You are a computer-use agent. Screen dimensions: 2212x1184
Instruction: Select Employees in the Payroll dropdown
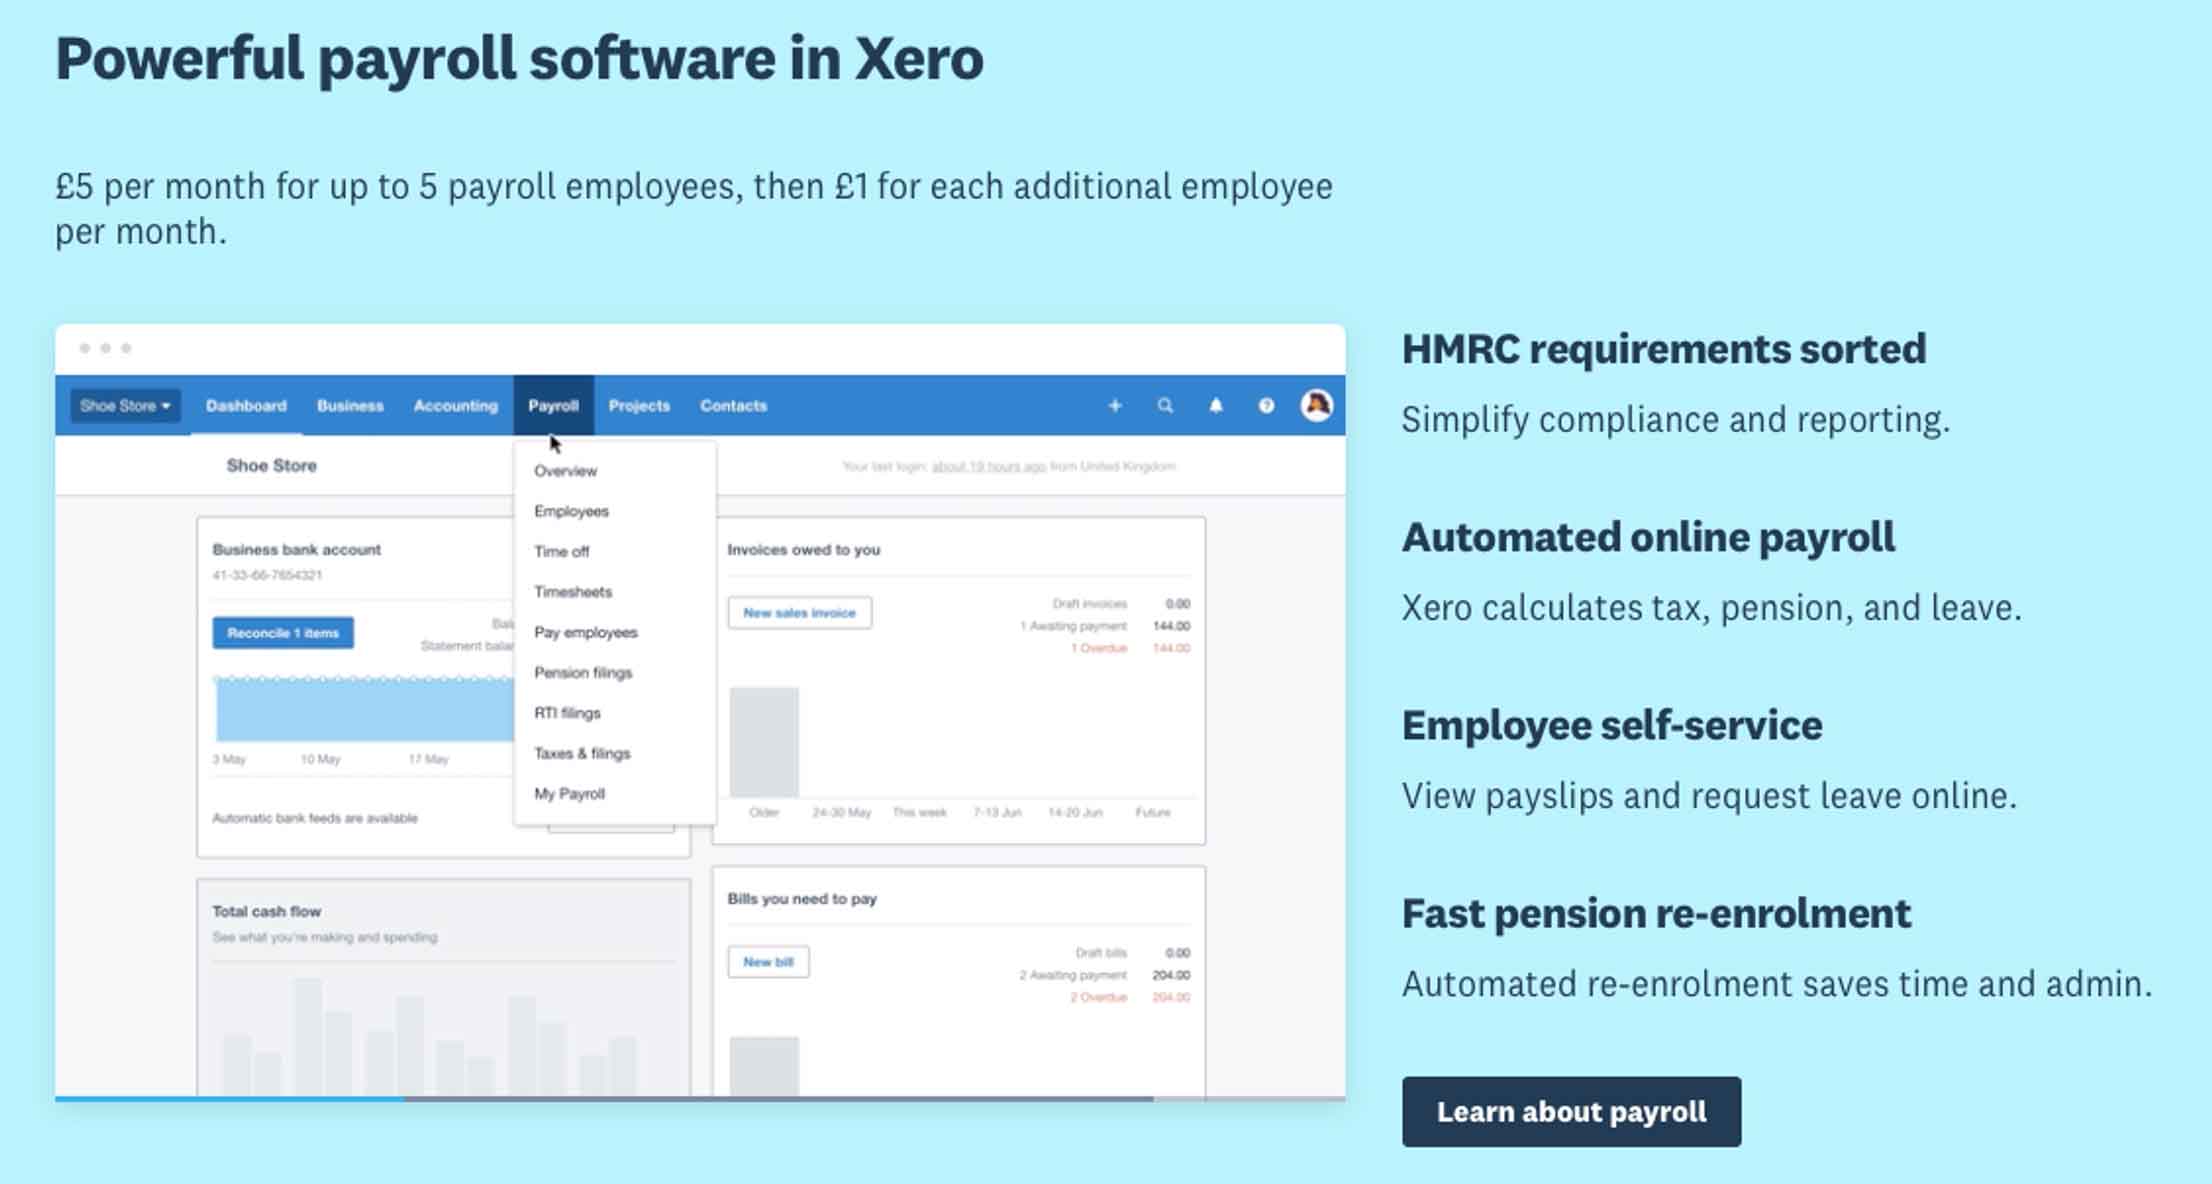571,511
